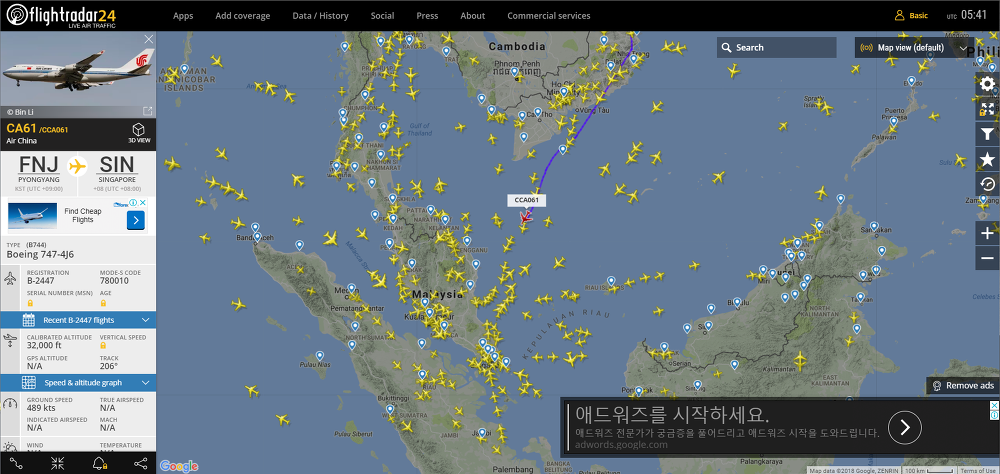This screenshot has height=474, width=1000.
Task: Click the 489 kts ground speed value
Action: pos(41,408)
